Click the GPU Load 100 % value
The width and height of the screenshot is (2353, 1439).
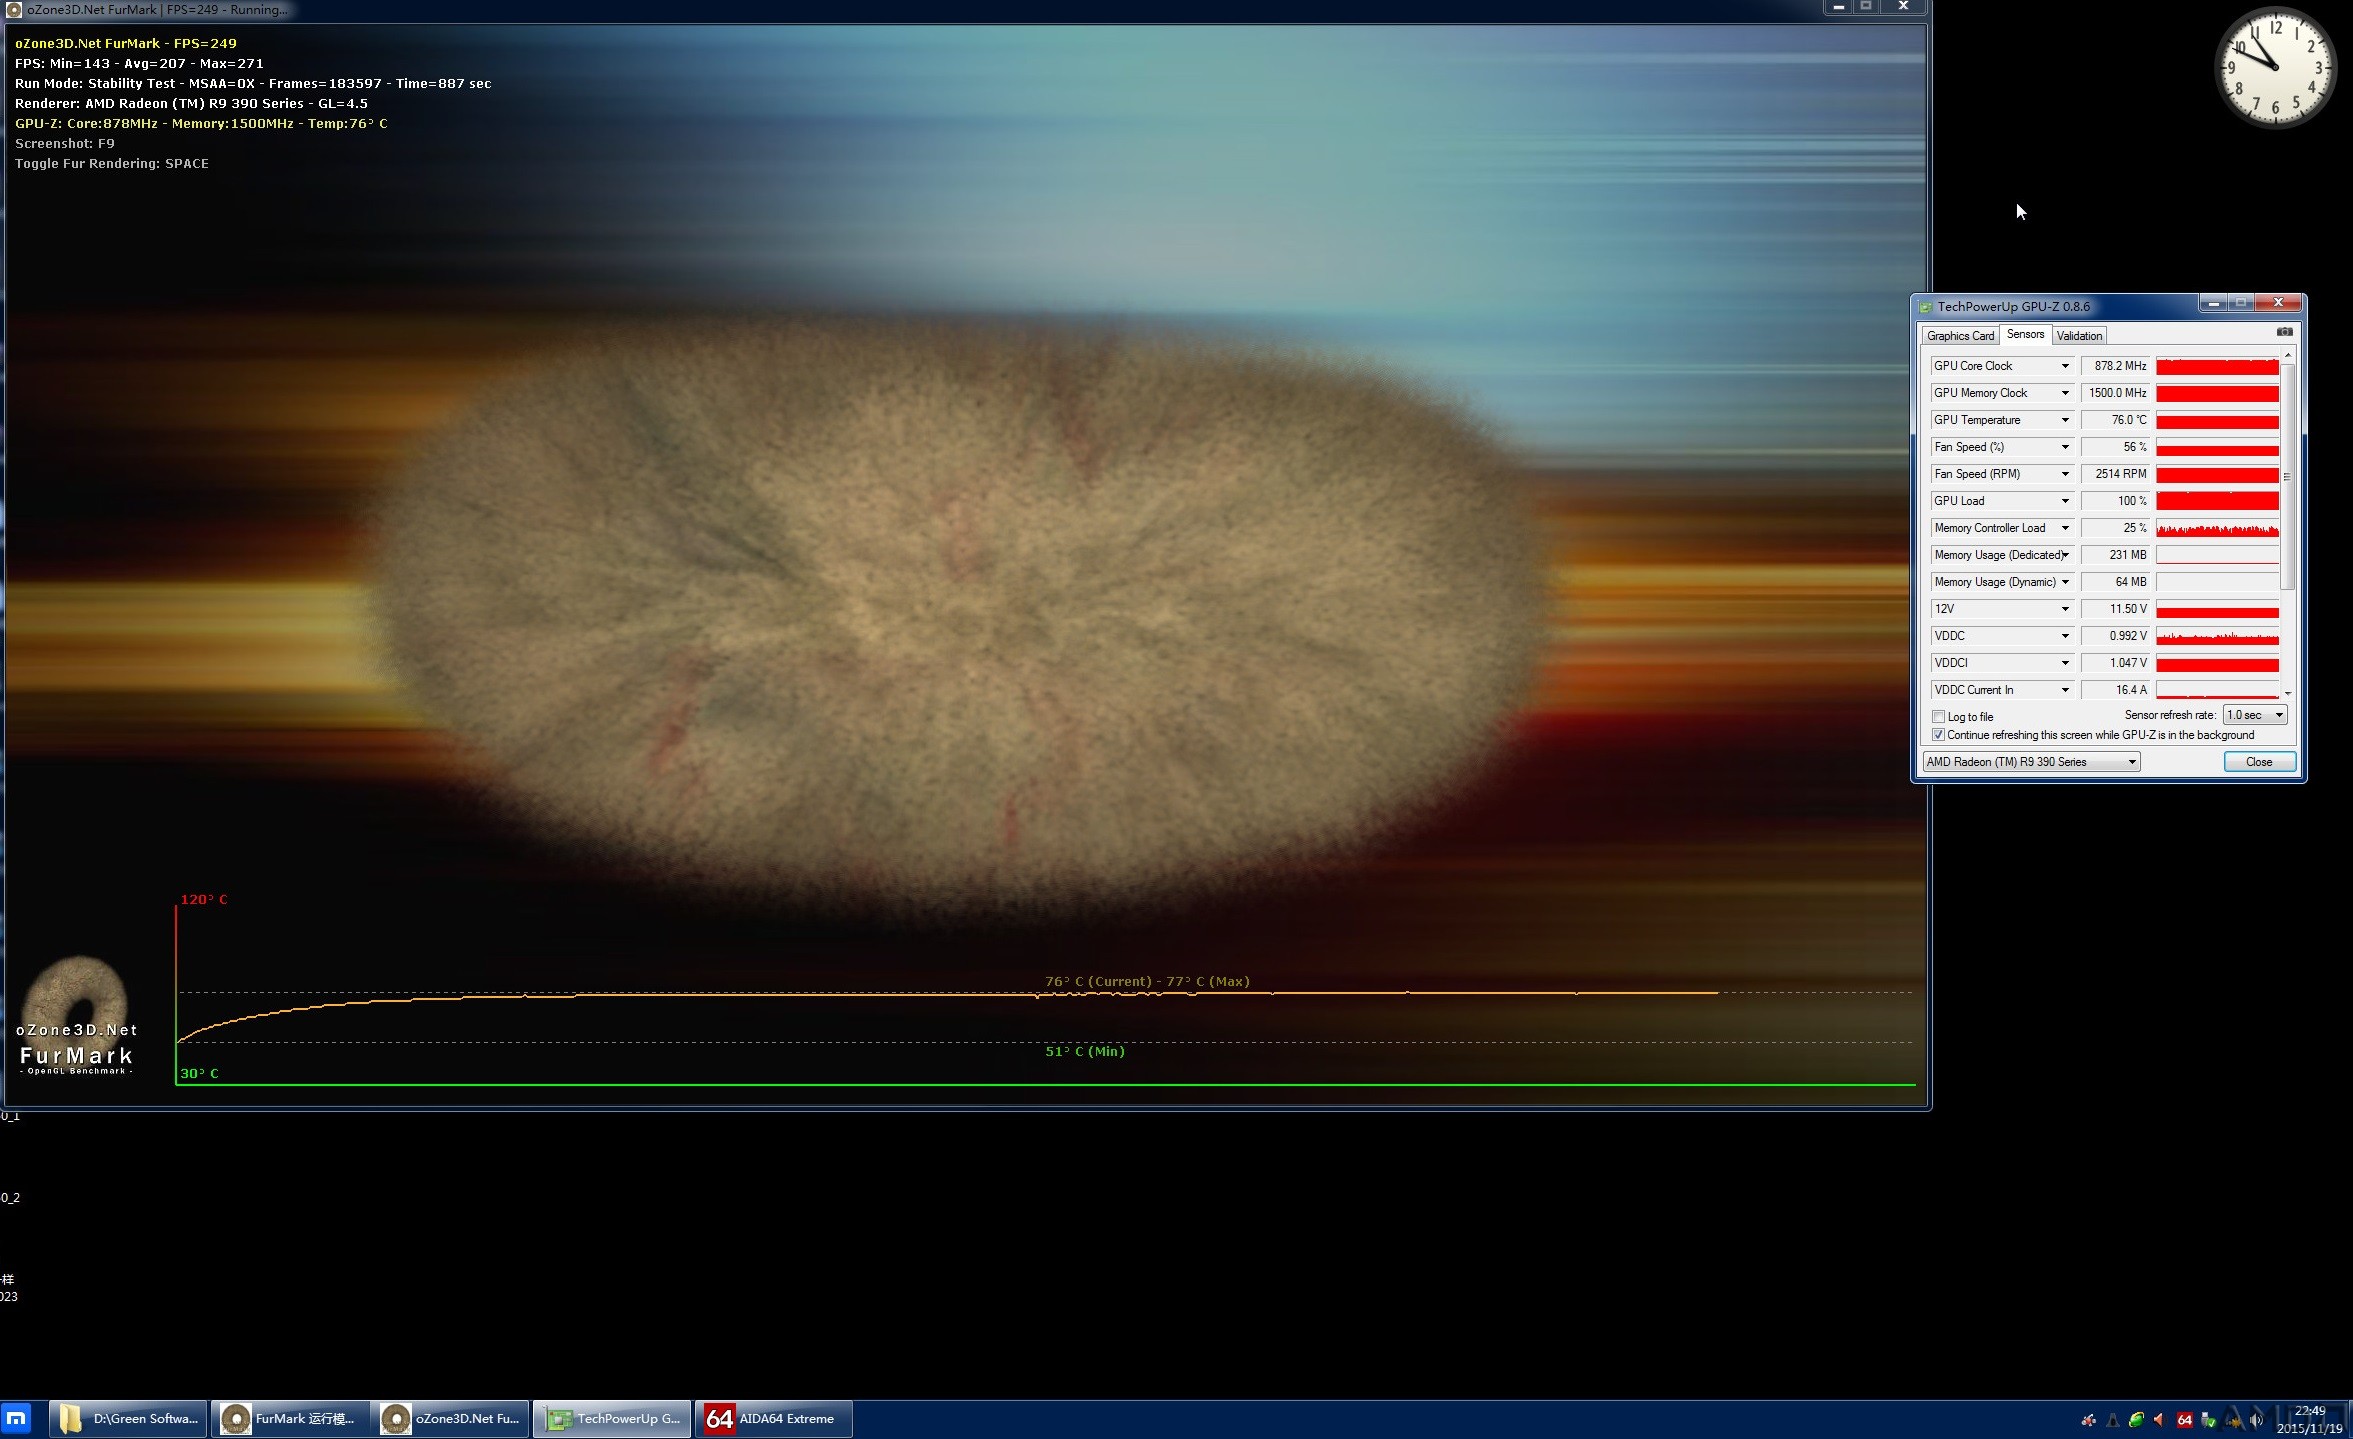pos(2115,501)
